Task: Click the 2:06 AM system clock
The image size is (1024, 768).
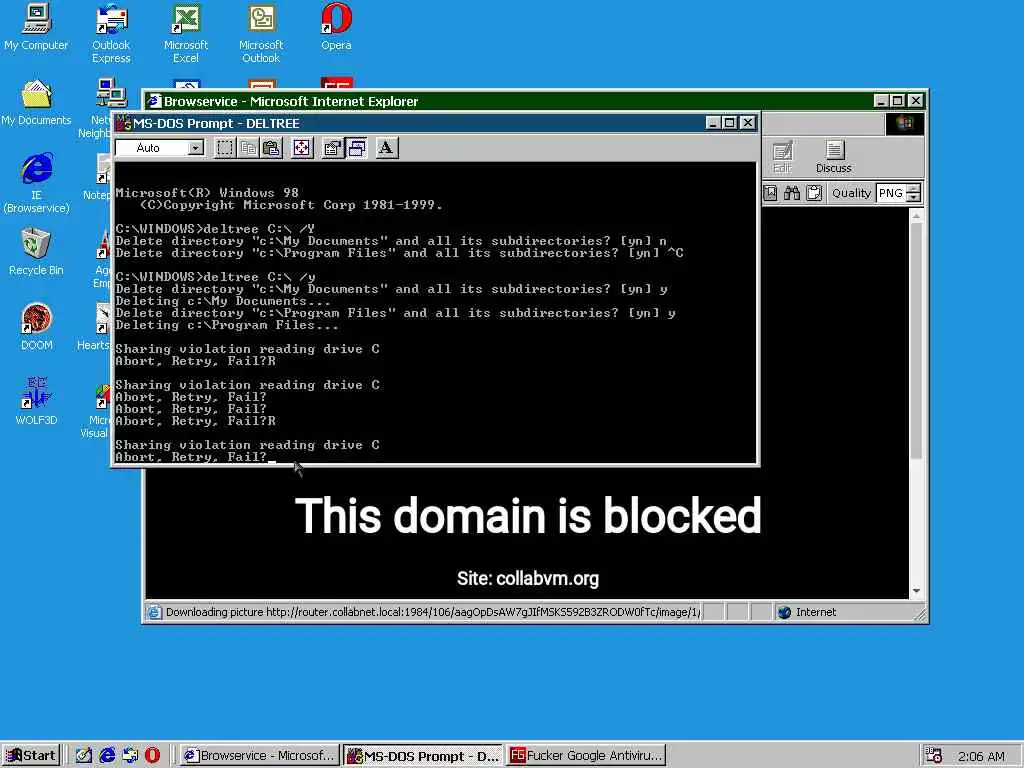Action: 981,756
